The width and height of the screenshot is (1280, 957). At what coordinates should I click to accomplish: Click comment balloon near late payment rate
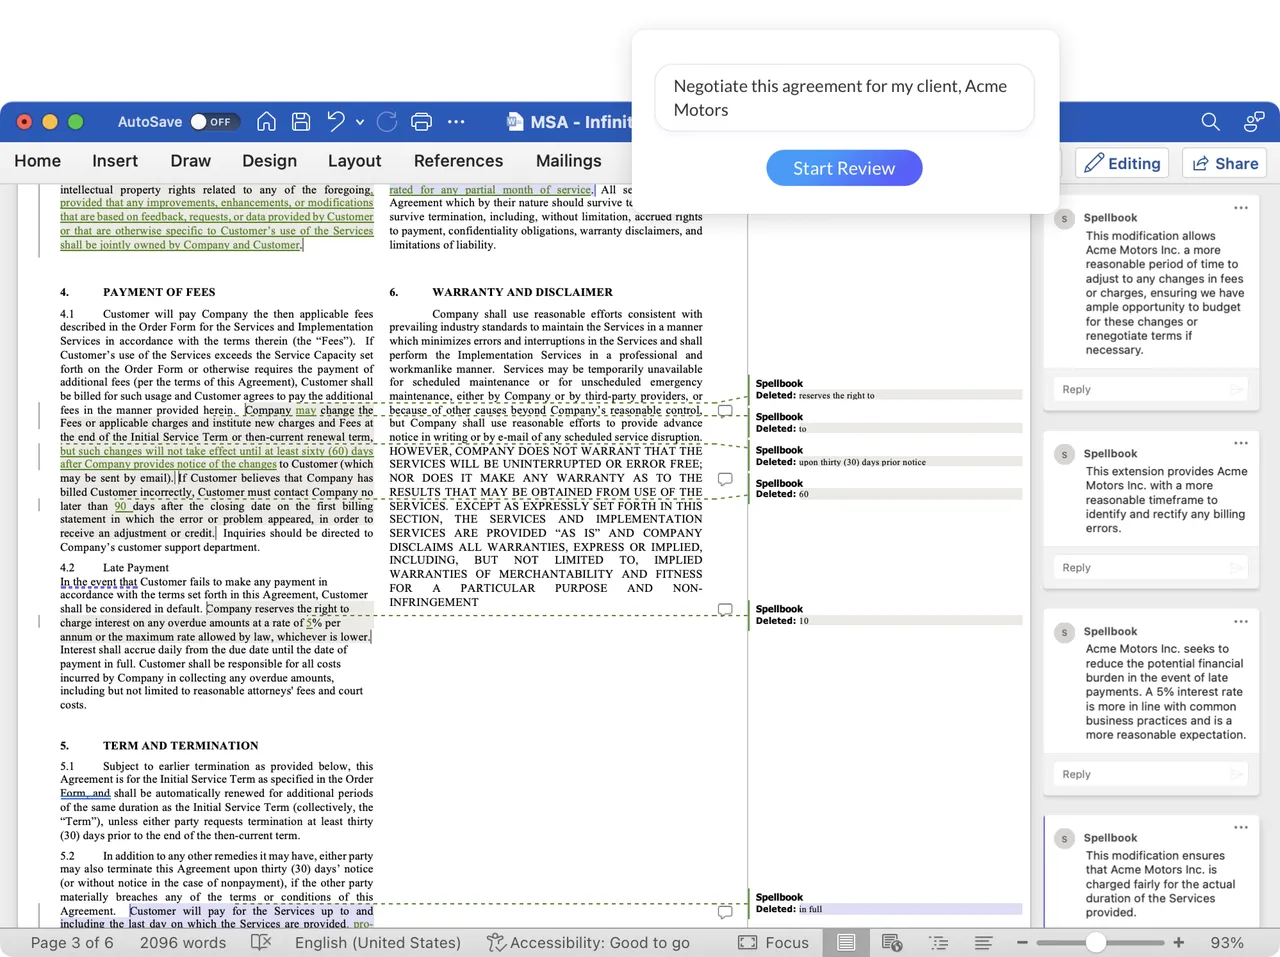[725, 610]
